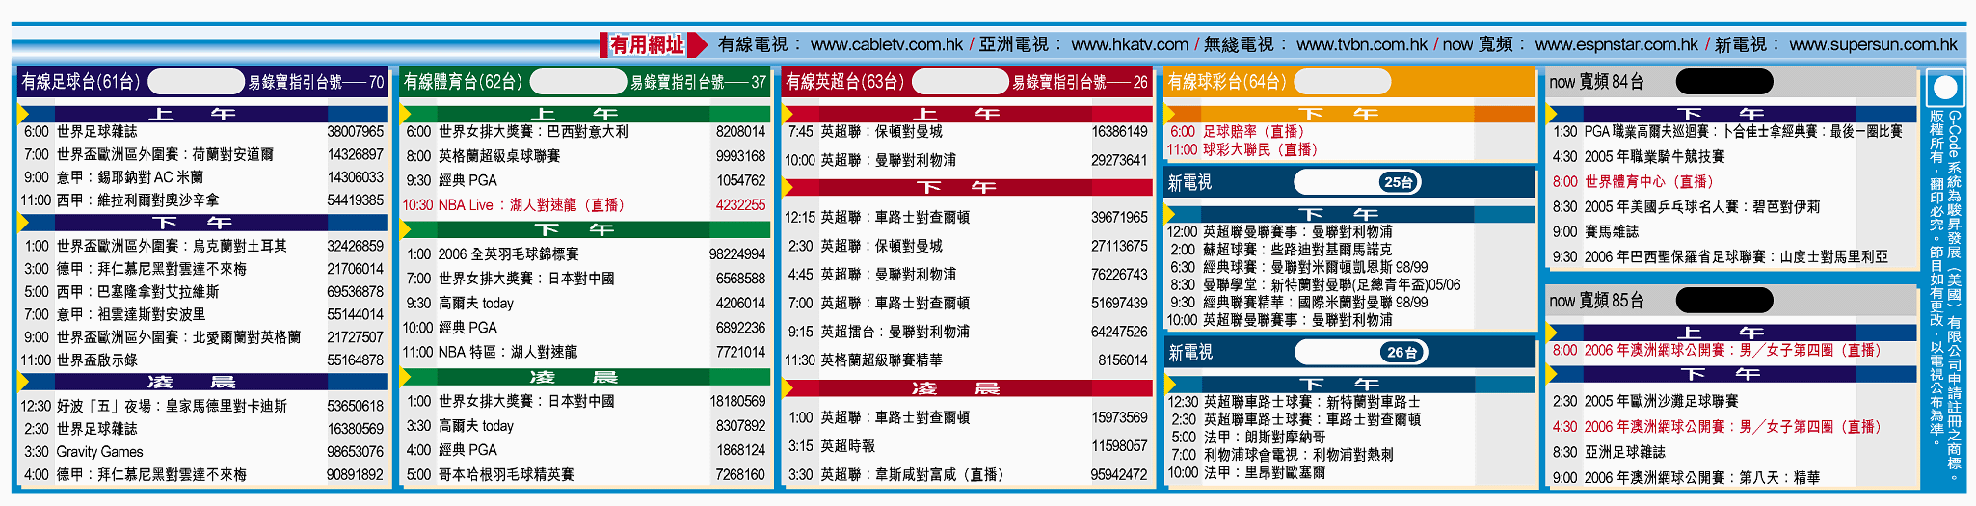Click the 3:15 英超時報 listing
The height and width of the screenshot is (506, 1976).
967,446
